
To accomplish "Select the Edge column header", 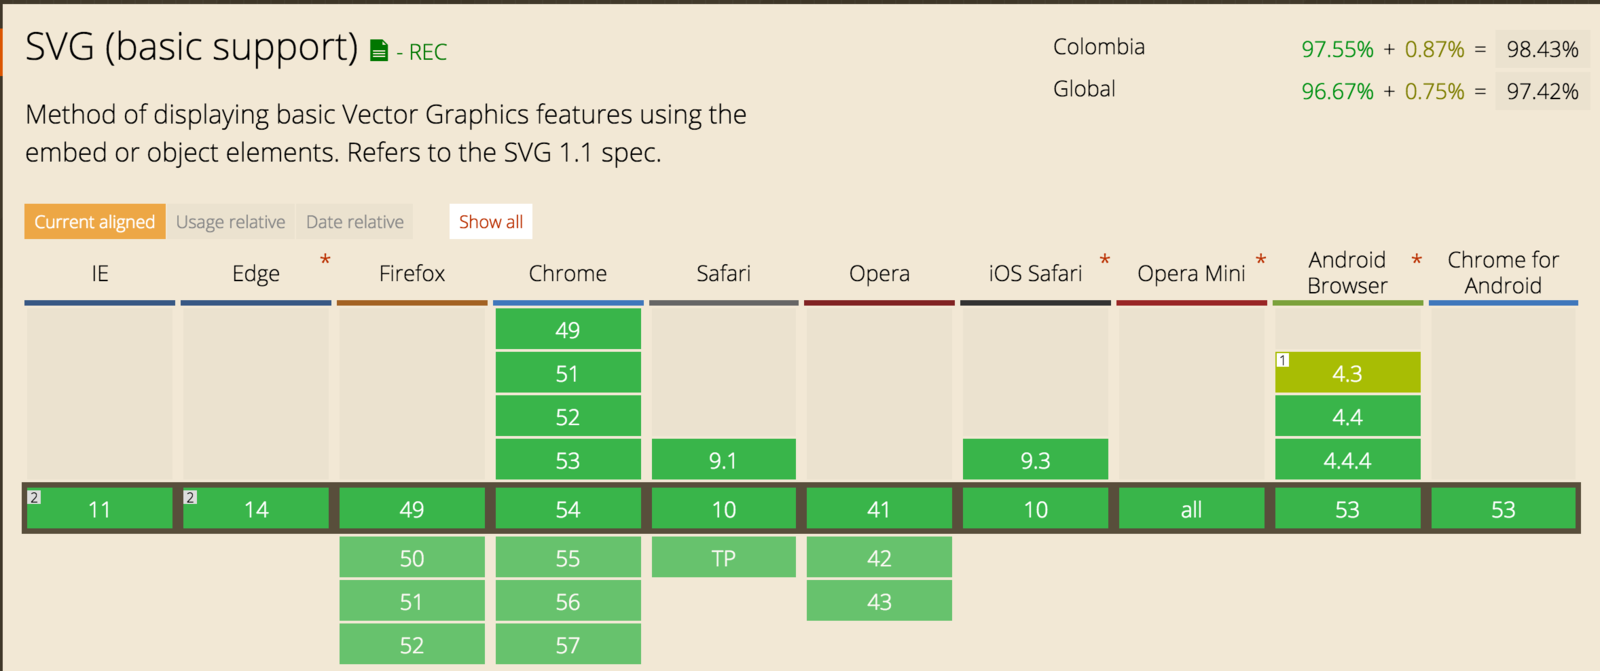I will (256, 274).
